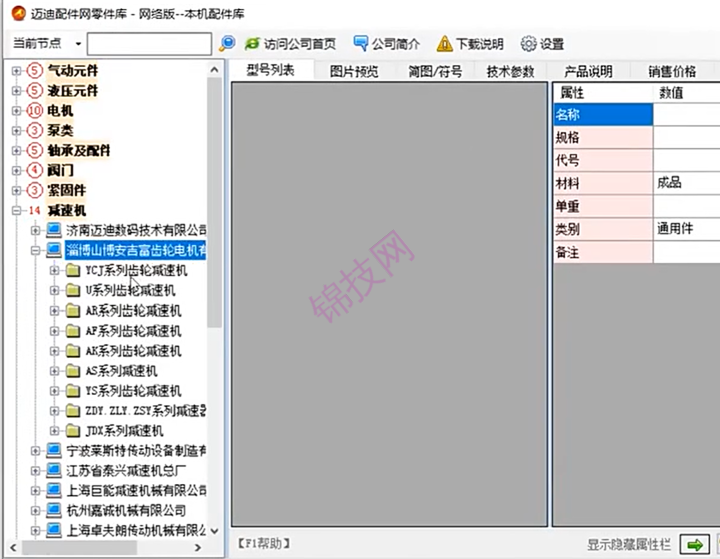Expand the YCJ系列齿轮减速机 folder node
Viewport: 720px width, 559px height.
(54, 271)
